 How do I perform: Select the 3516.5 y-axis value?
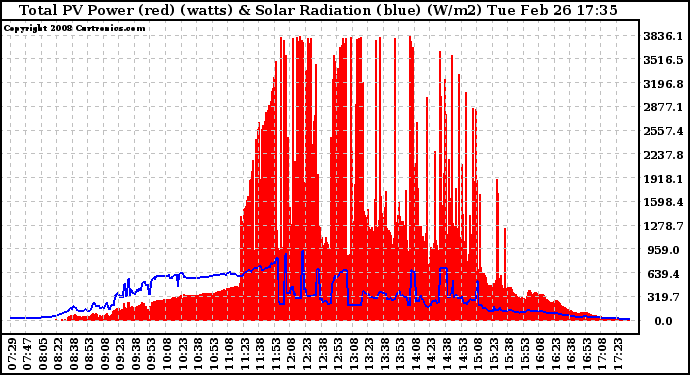(664, 60)
